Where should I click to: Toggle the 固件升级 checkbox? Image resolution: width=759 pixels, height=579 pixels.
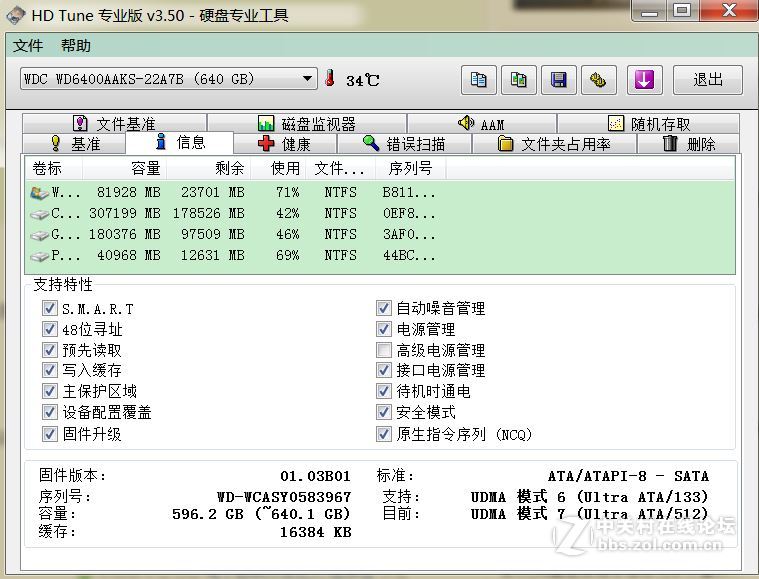pos(49,434)
